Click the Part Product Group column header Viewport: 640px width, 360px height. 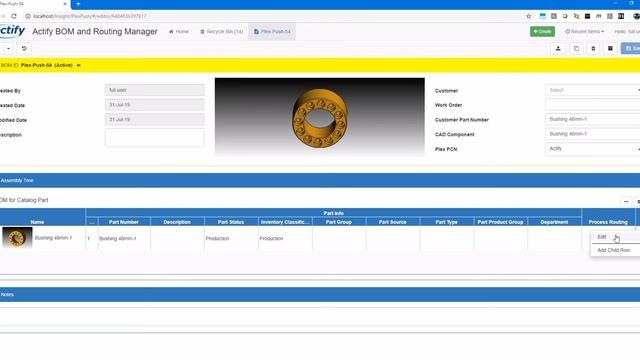point(500,222)
